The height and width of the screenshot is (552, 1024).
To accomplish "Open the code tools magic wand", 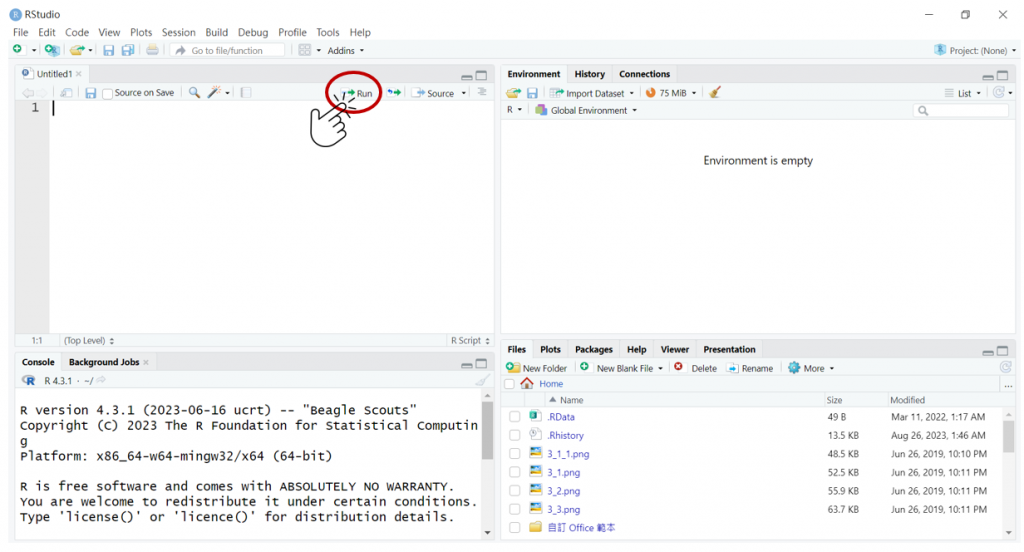I will (214, 93).
